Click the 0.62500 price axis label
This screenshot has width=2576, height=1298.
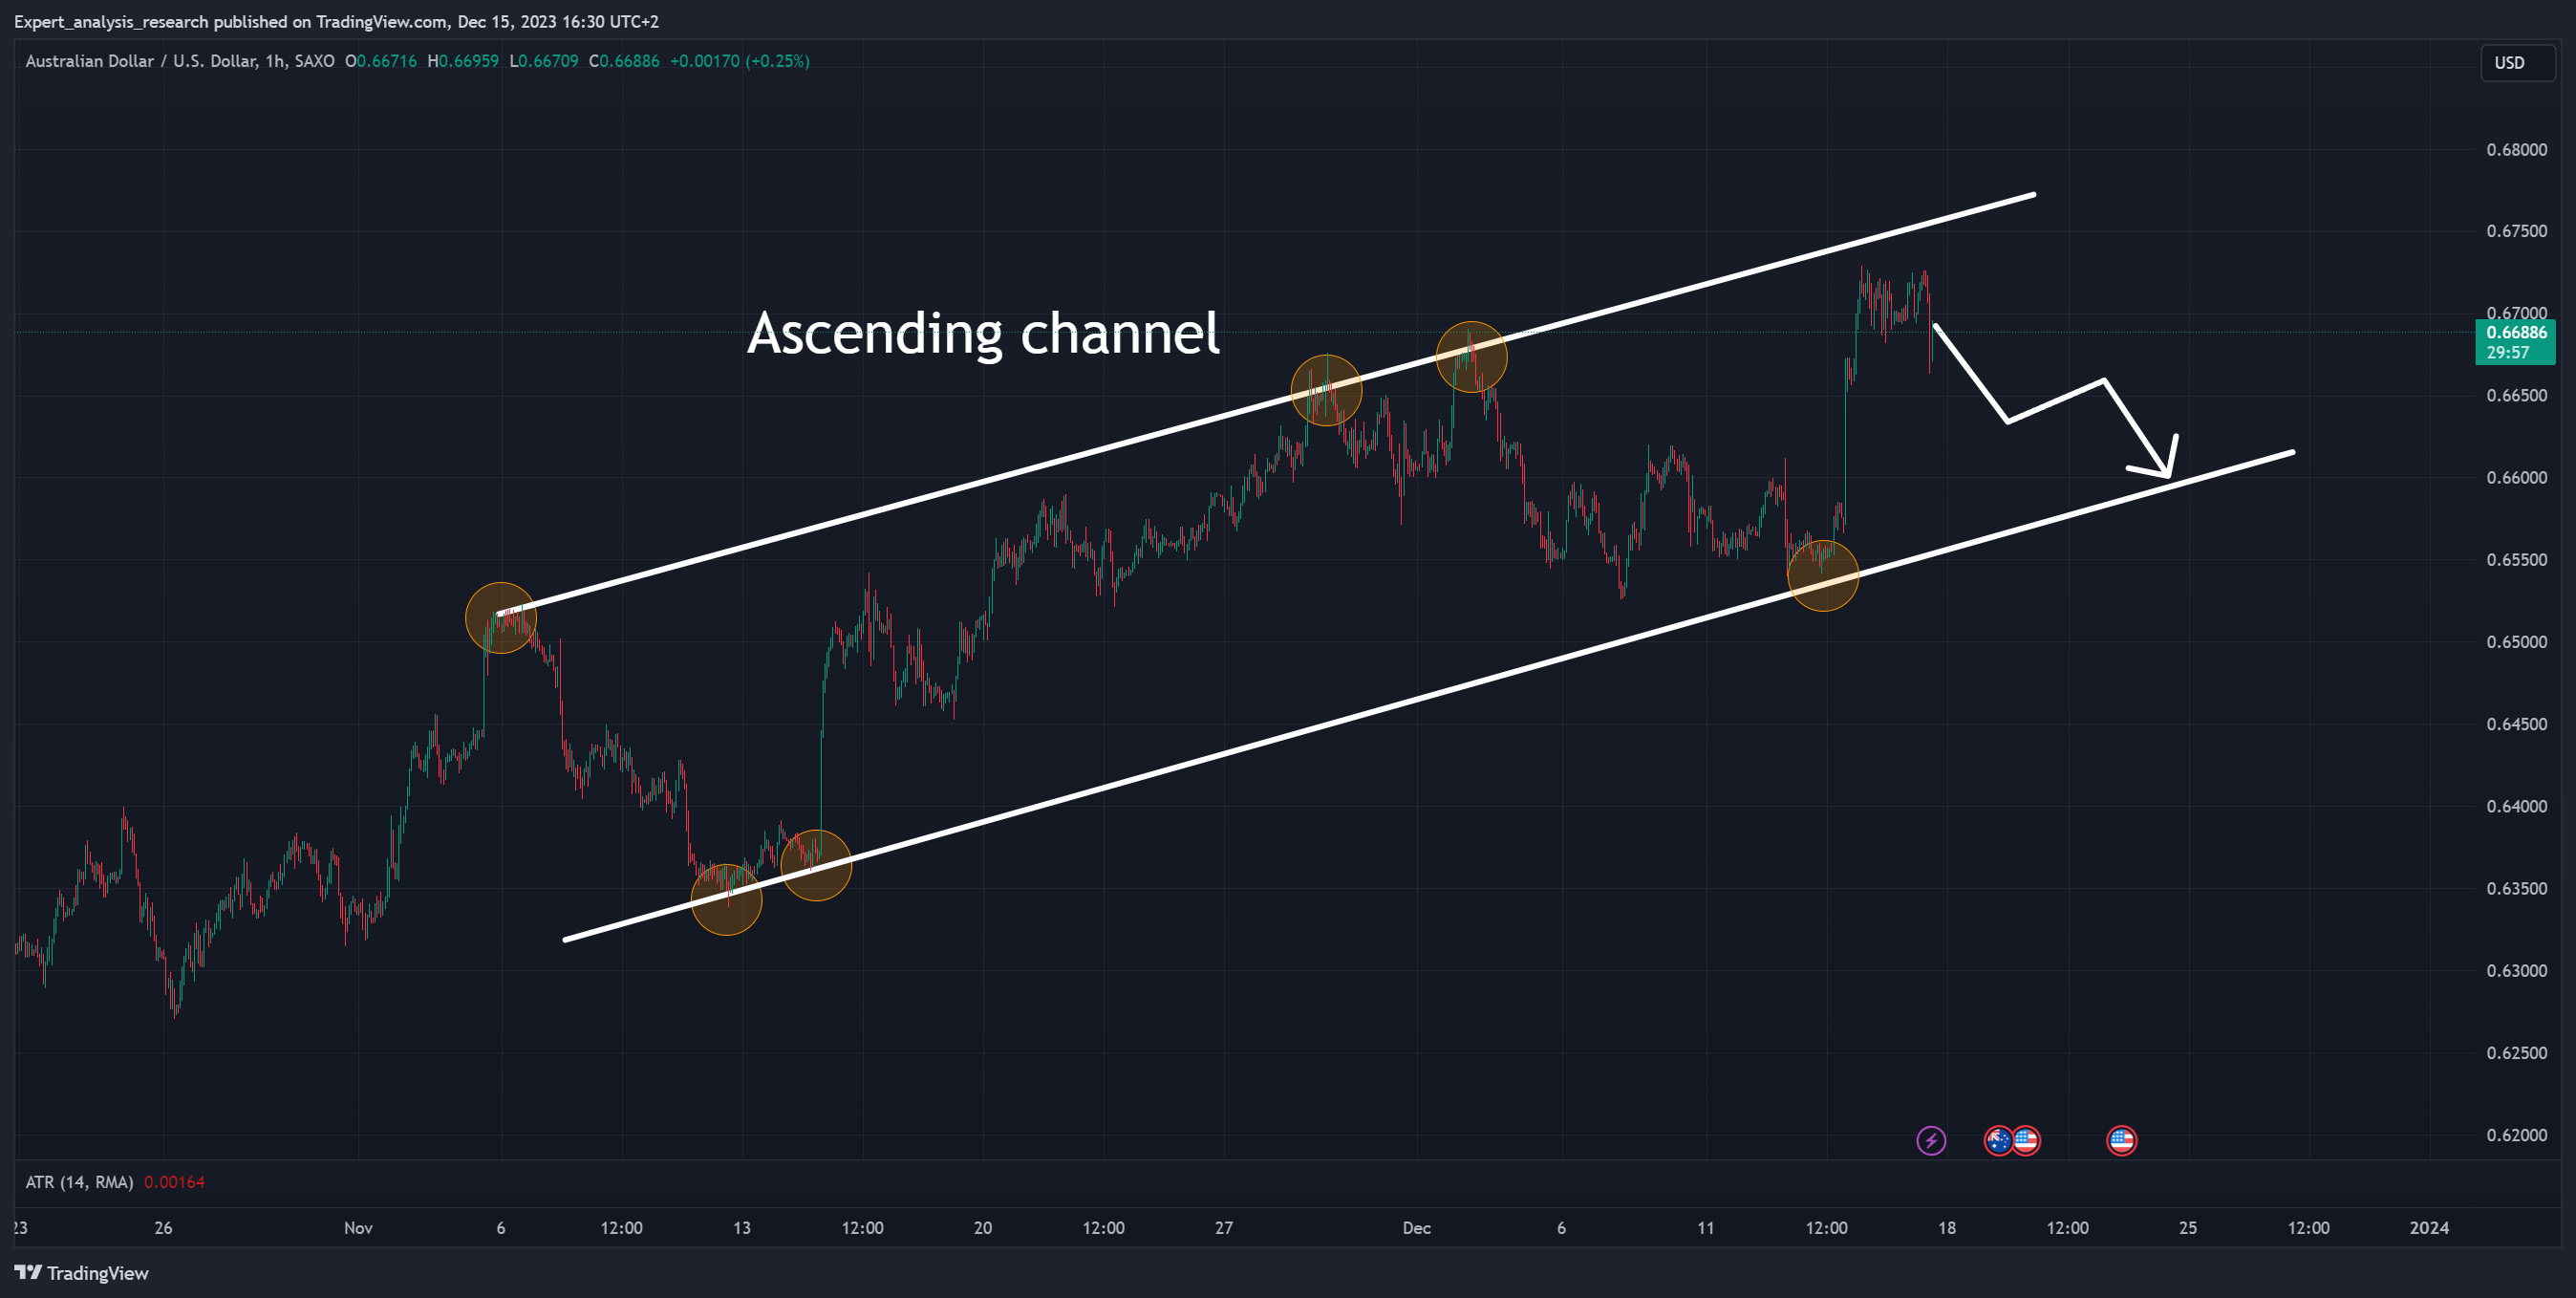tap(2516, 1053)
